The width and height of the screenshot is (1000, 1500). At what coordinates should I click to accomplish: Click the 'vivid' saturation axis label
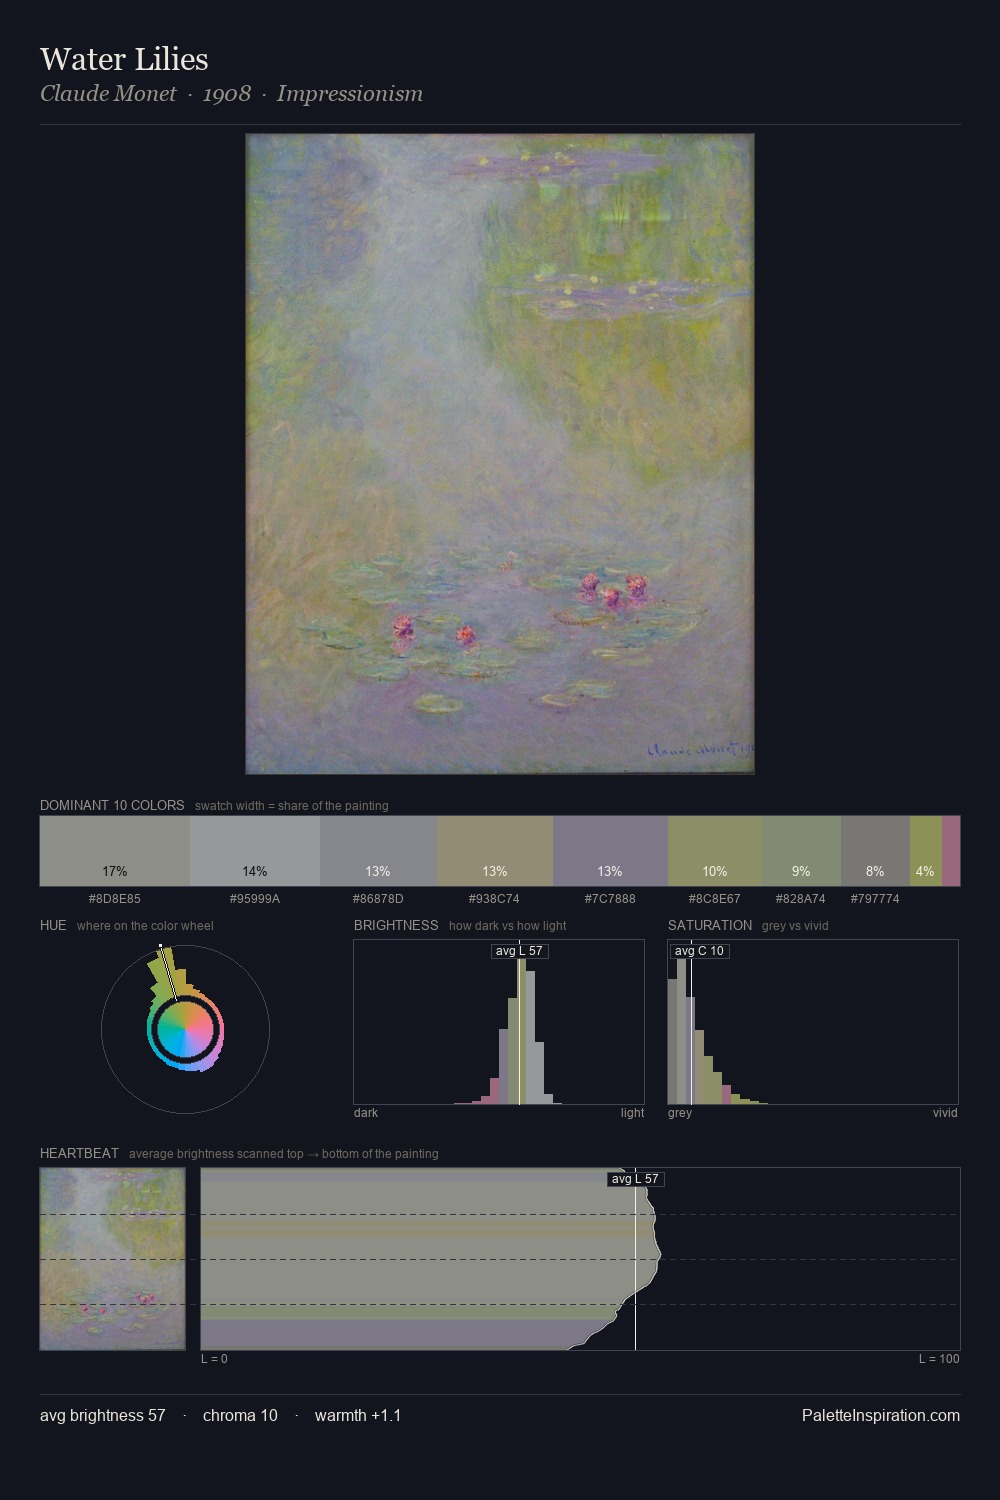(945, 1113)
